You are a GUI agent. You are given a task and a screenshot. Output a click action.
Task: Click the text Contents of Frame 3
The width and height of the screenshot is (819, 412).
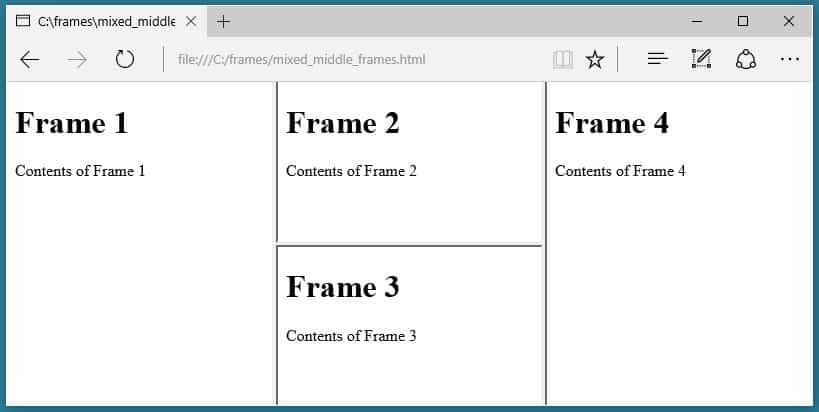pos(351,336)
